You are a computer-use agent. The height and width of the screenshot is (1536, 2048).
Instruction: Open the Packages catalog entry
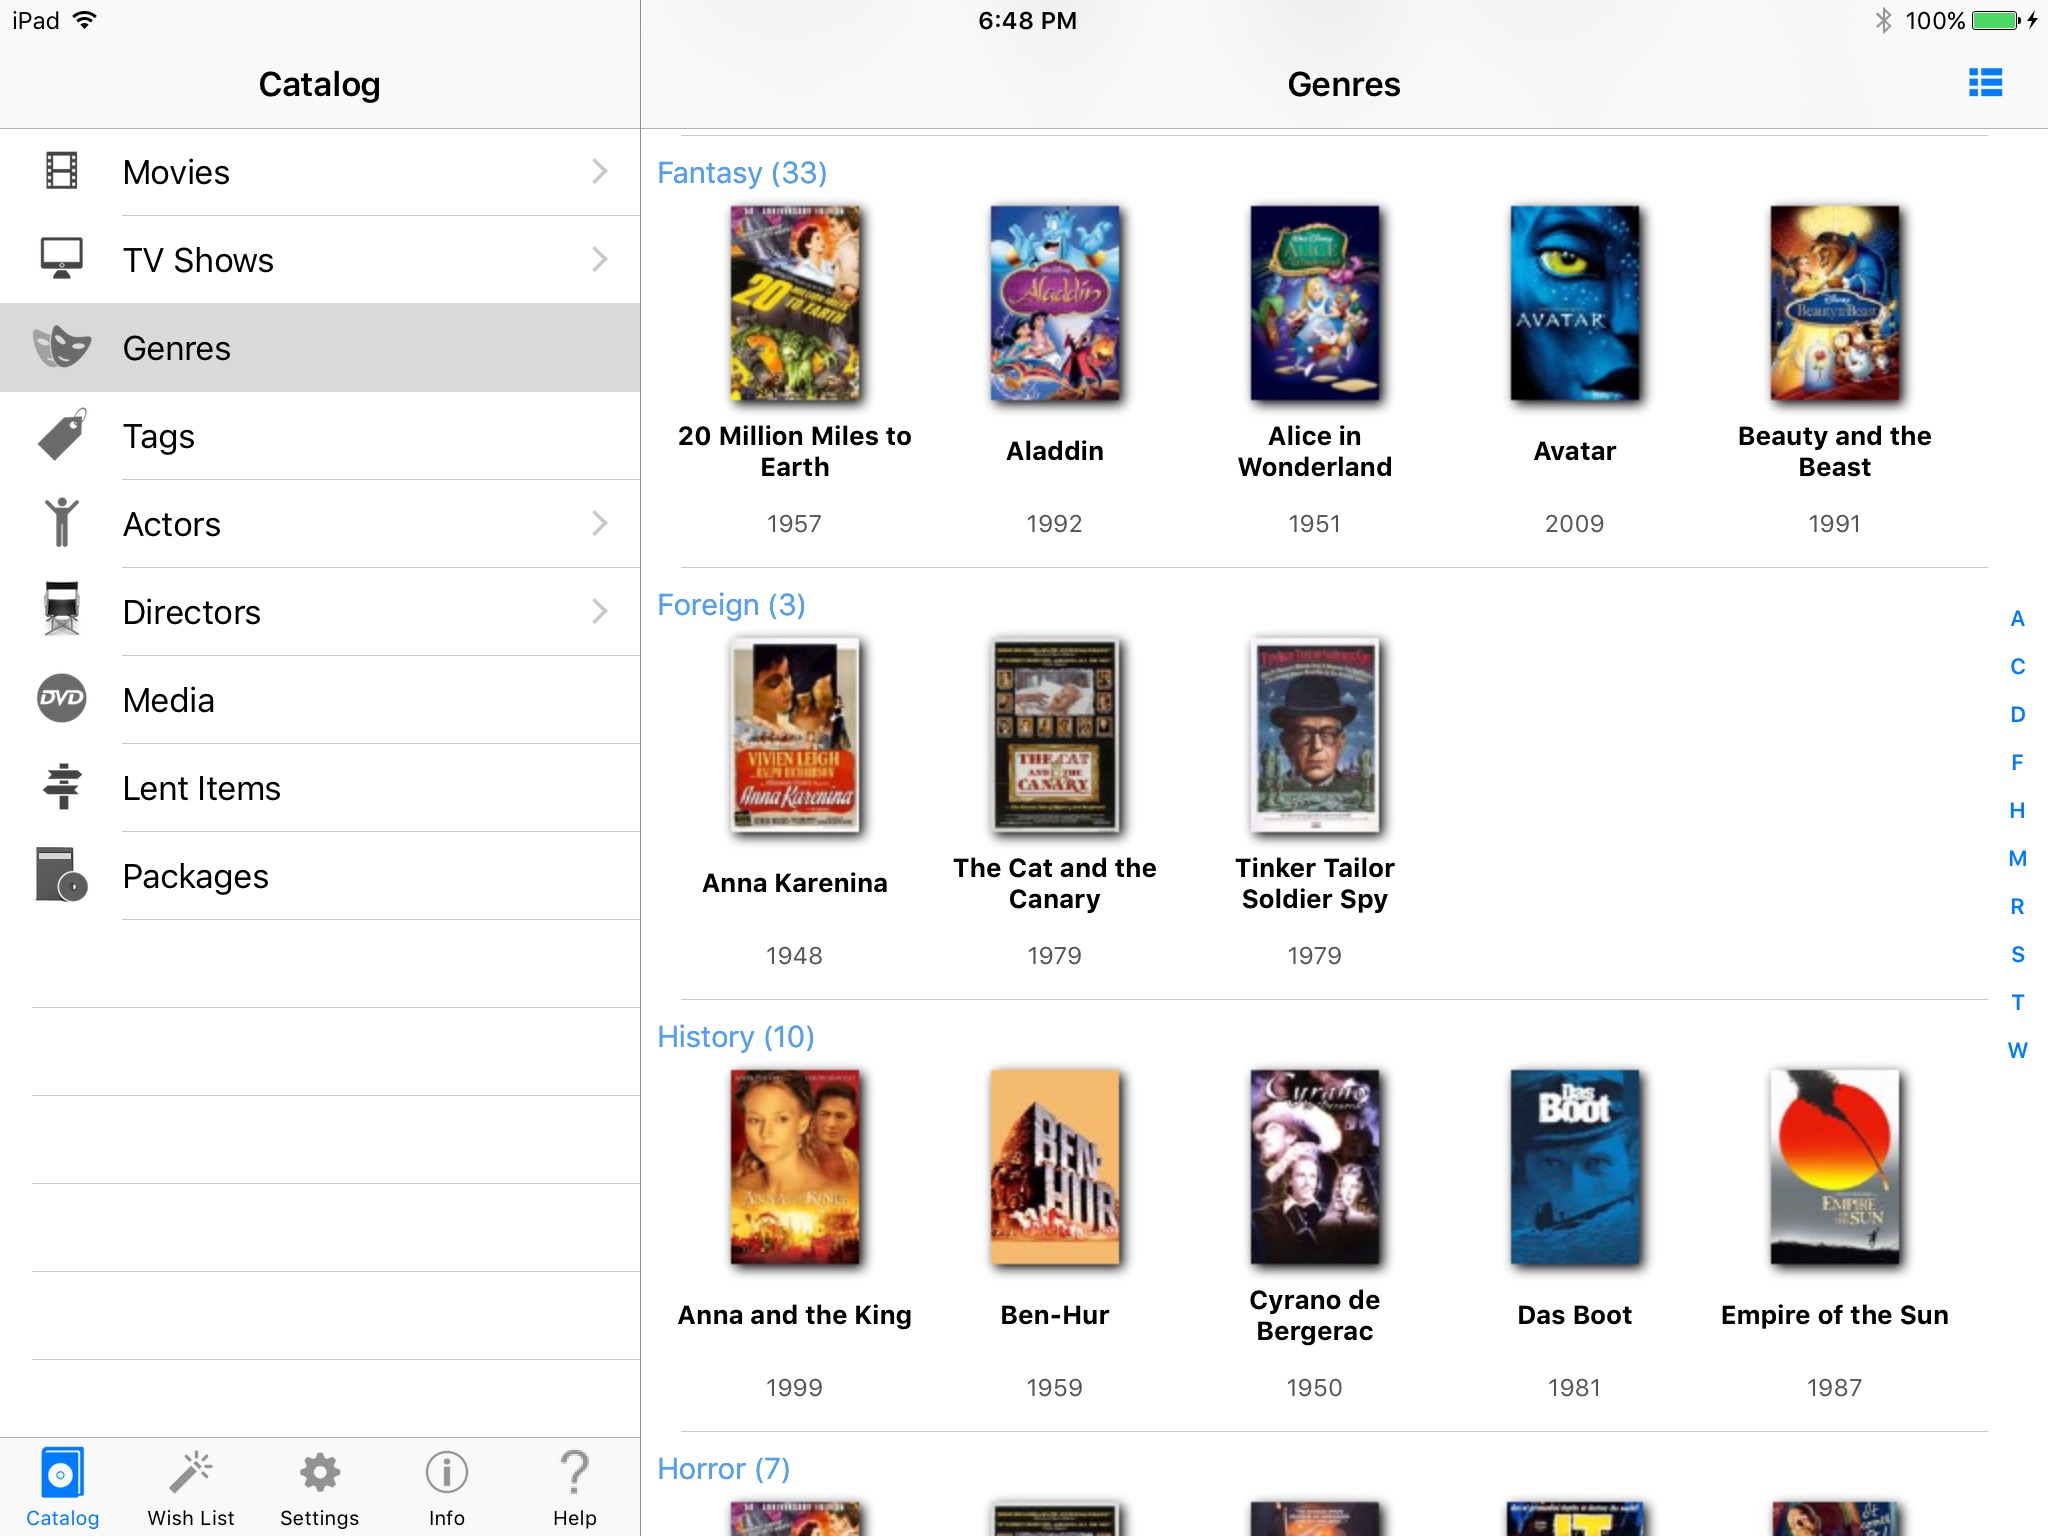[320, 876]
